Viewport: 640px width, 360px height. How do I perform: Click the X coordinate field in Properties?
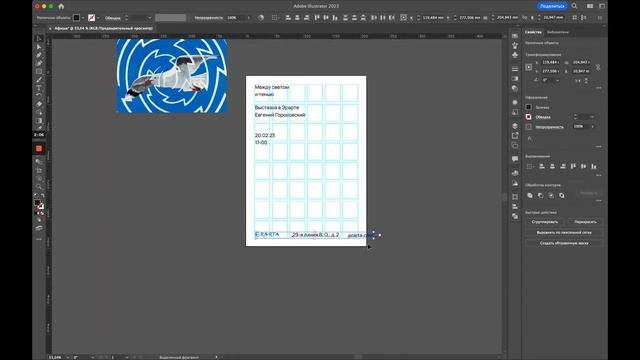[550, 62]
